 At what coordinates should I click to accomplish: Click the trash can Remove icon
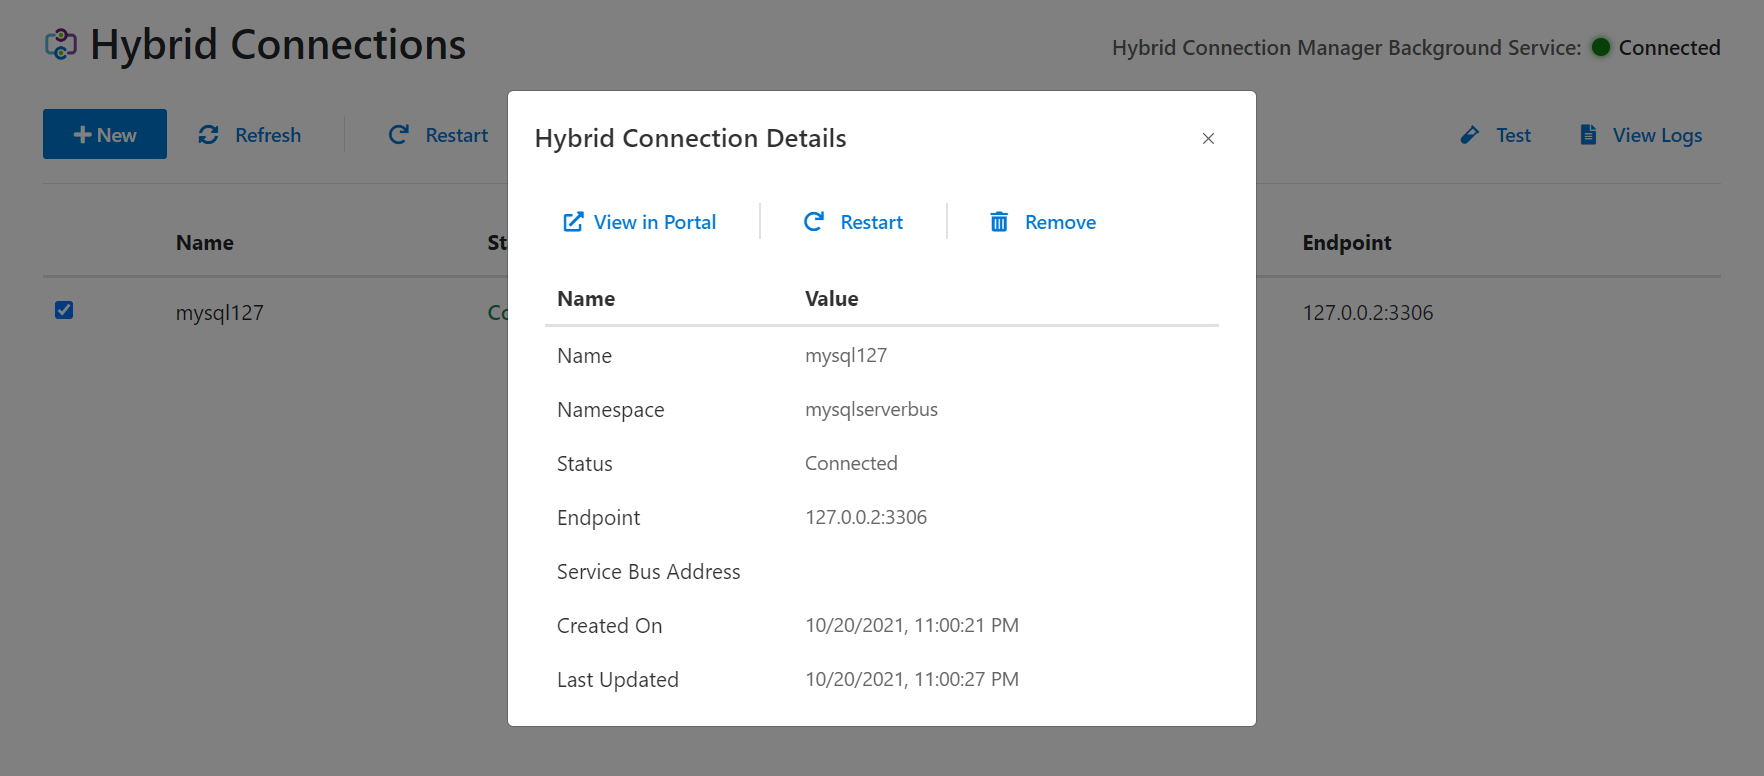[x=999, y=222]
